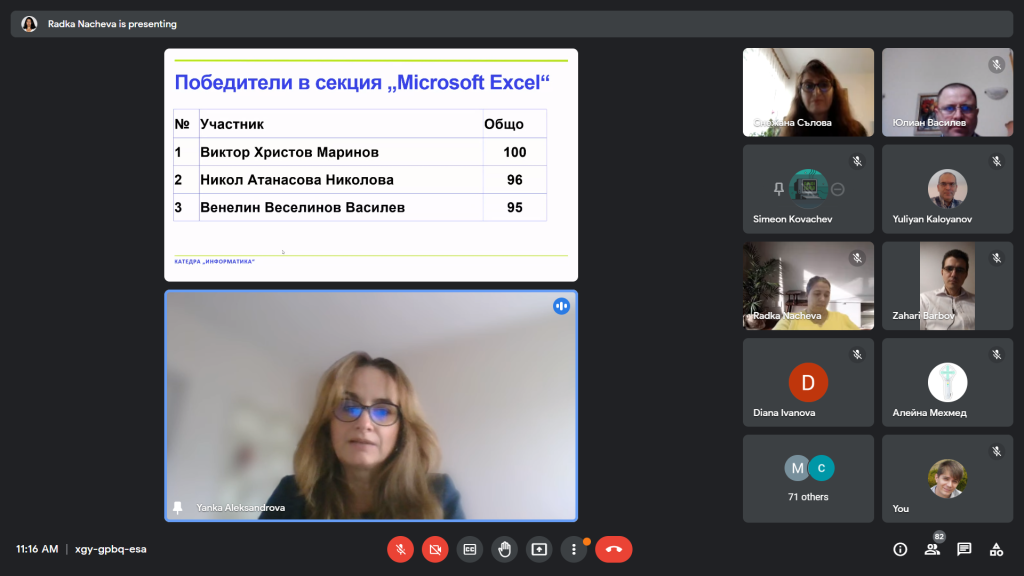Raise hand in the meeting

(504, 549)
